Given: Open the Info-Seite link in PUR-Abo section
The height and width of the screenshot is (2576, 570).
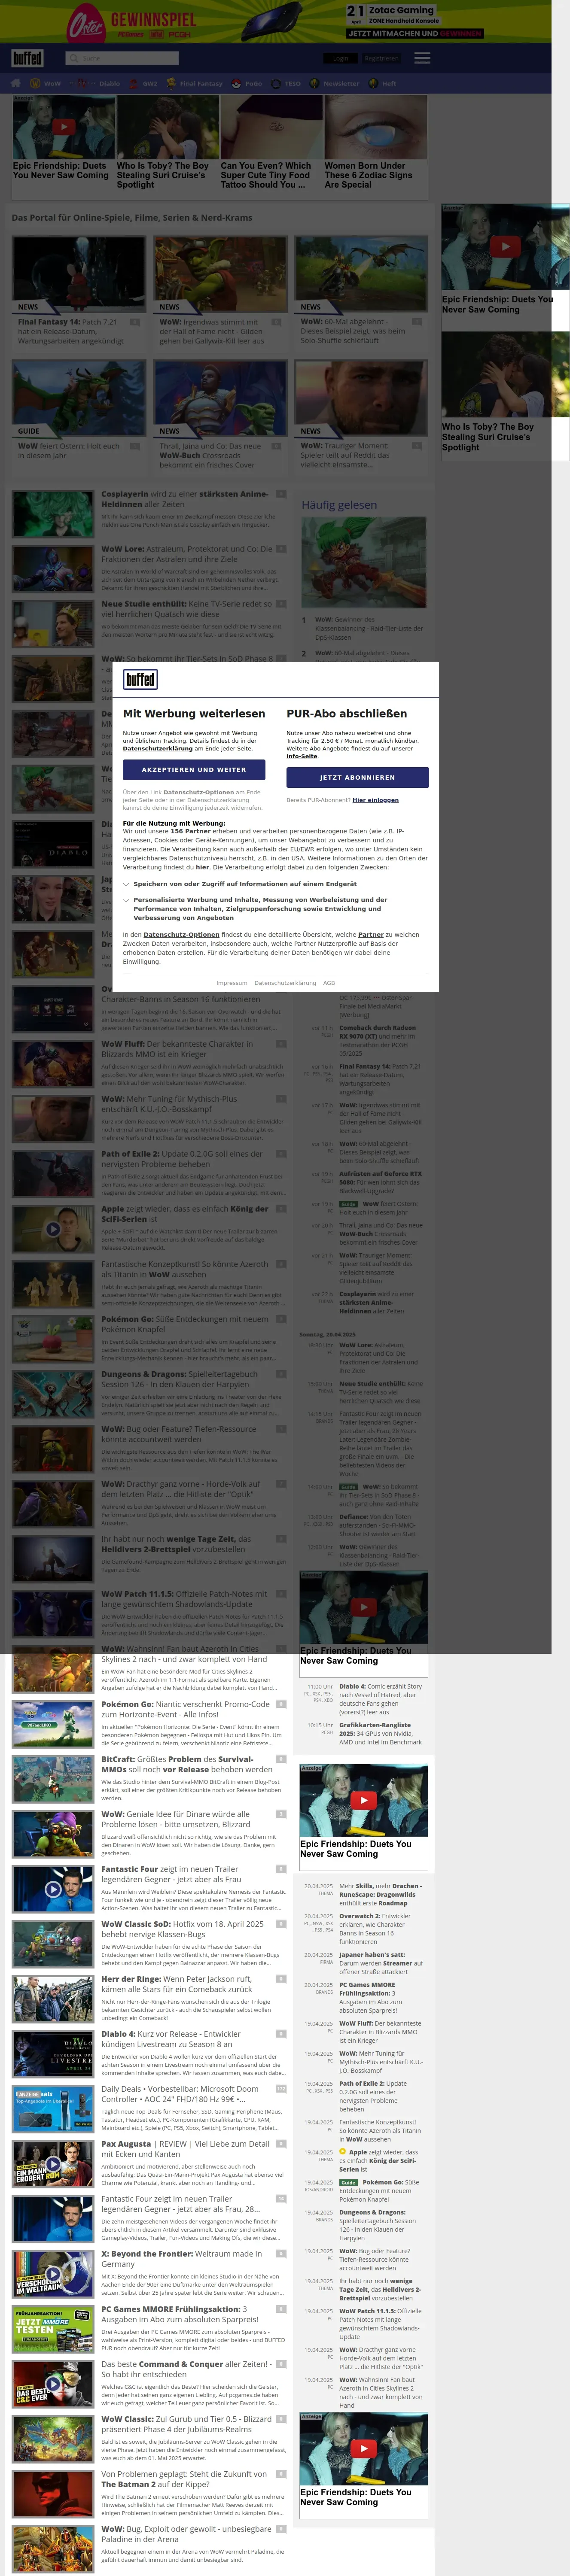Looking at the screenshot, I should (302, 756).
